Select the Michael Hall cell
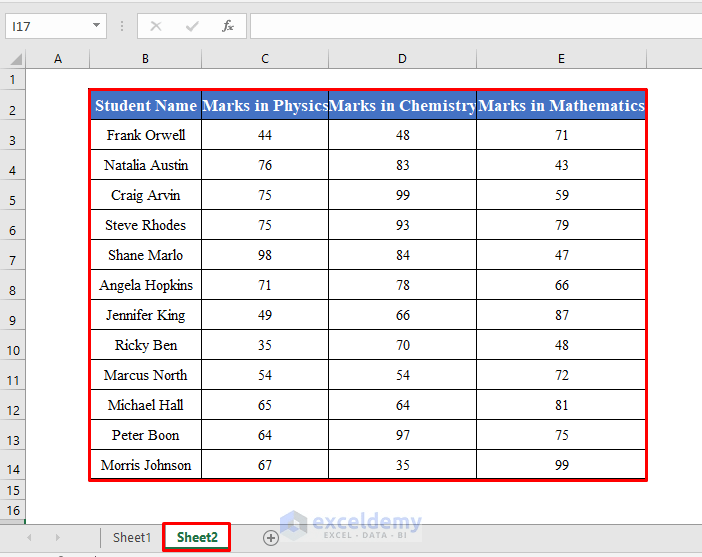The width and height of the screenshot is (702, 557). click(x=146, y=405)
